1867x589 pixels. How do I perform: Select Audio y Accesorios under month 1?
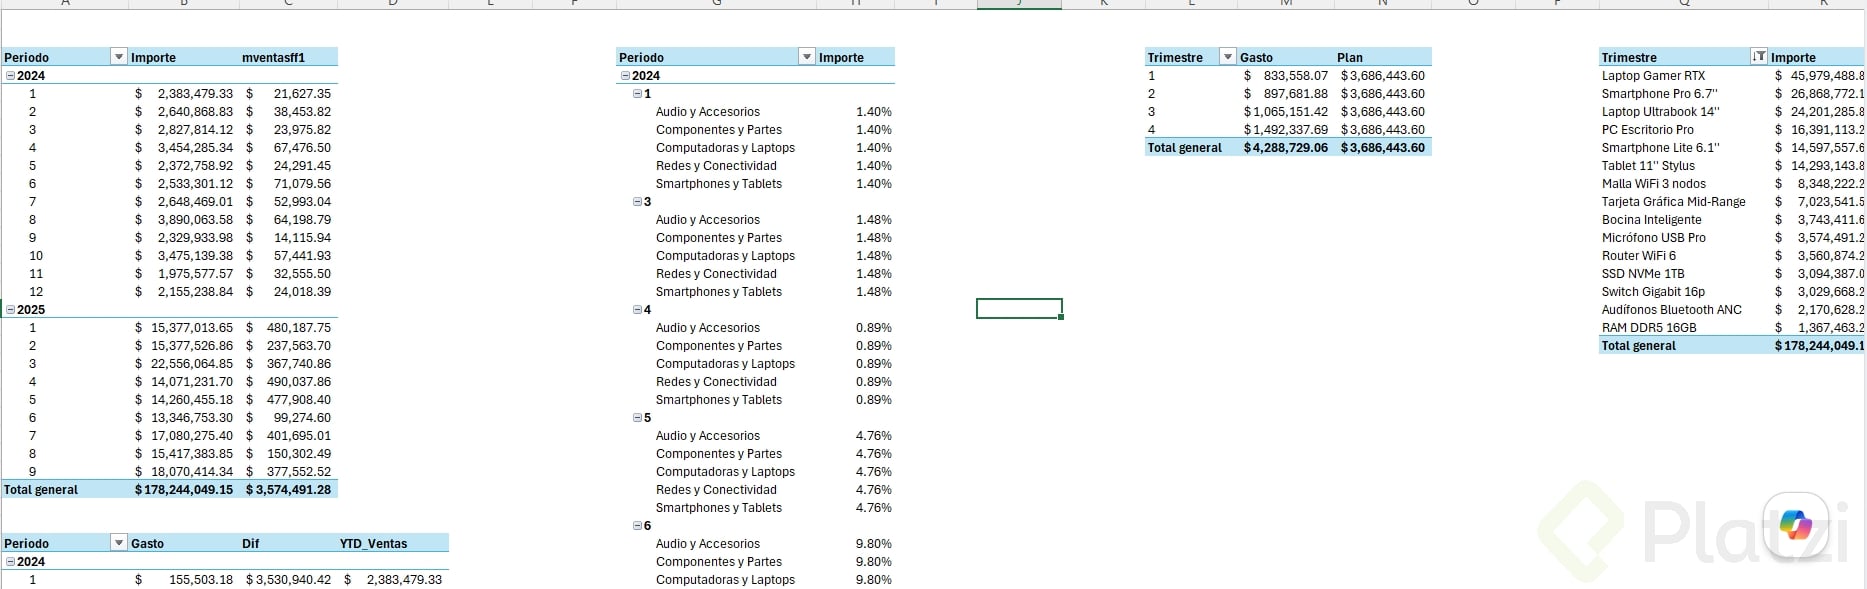click(707, 111)
